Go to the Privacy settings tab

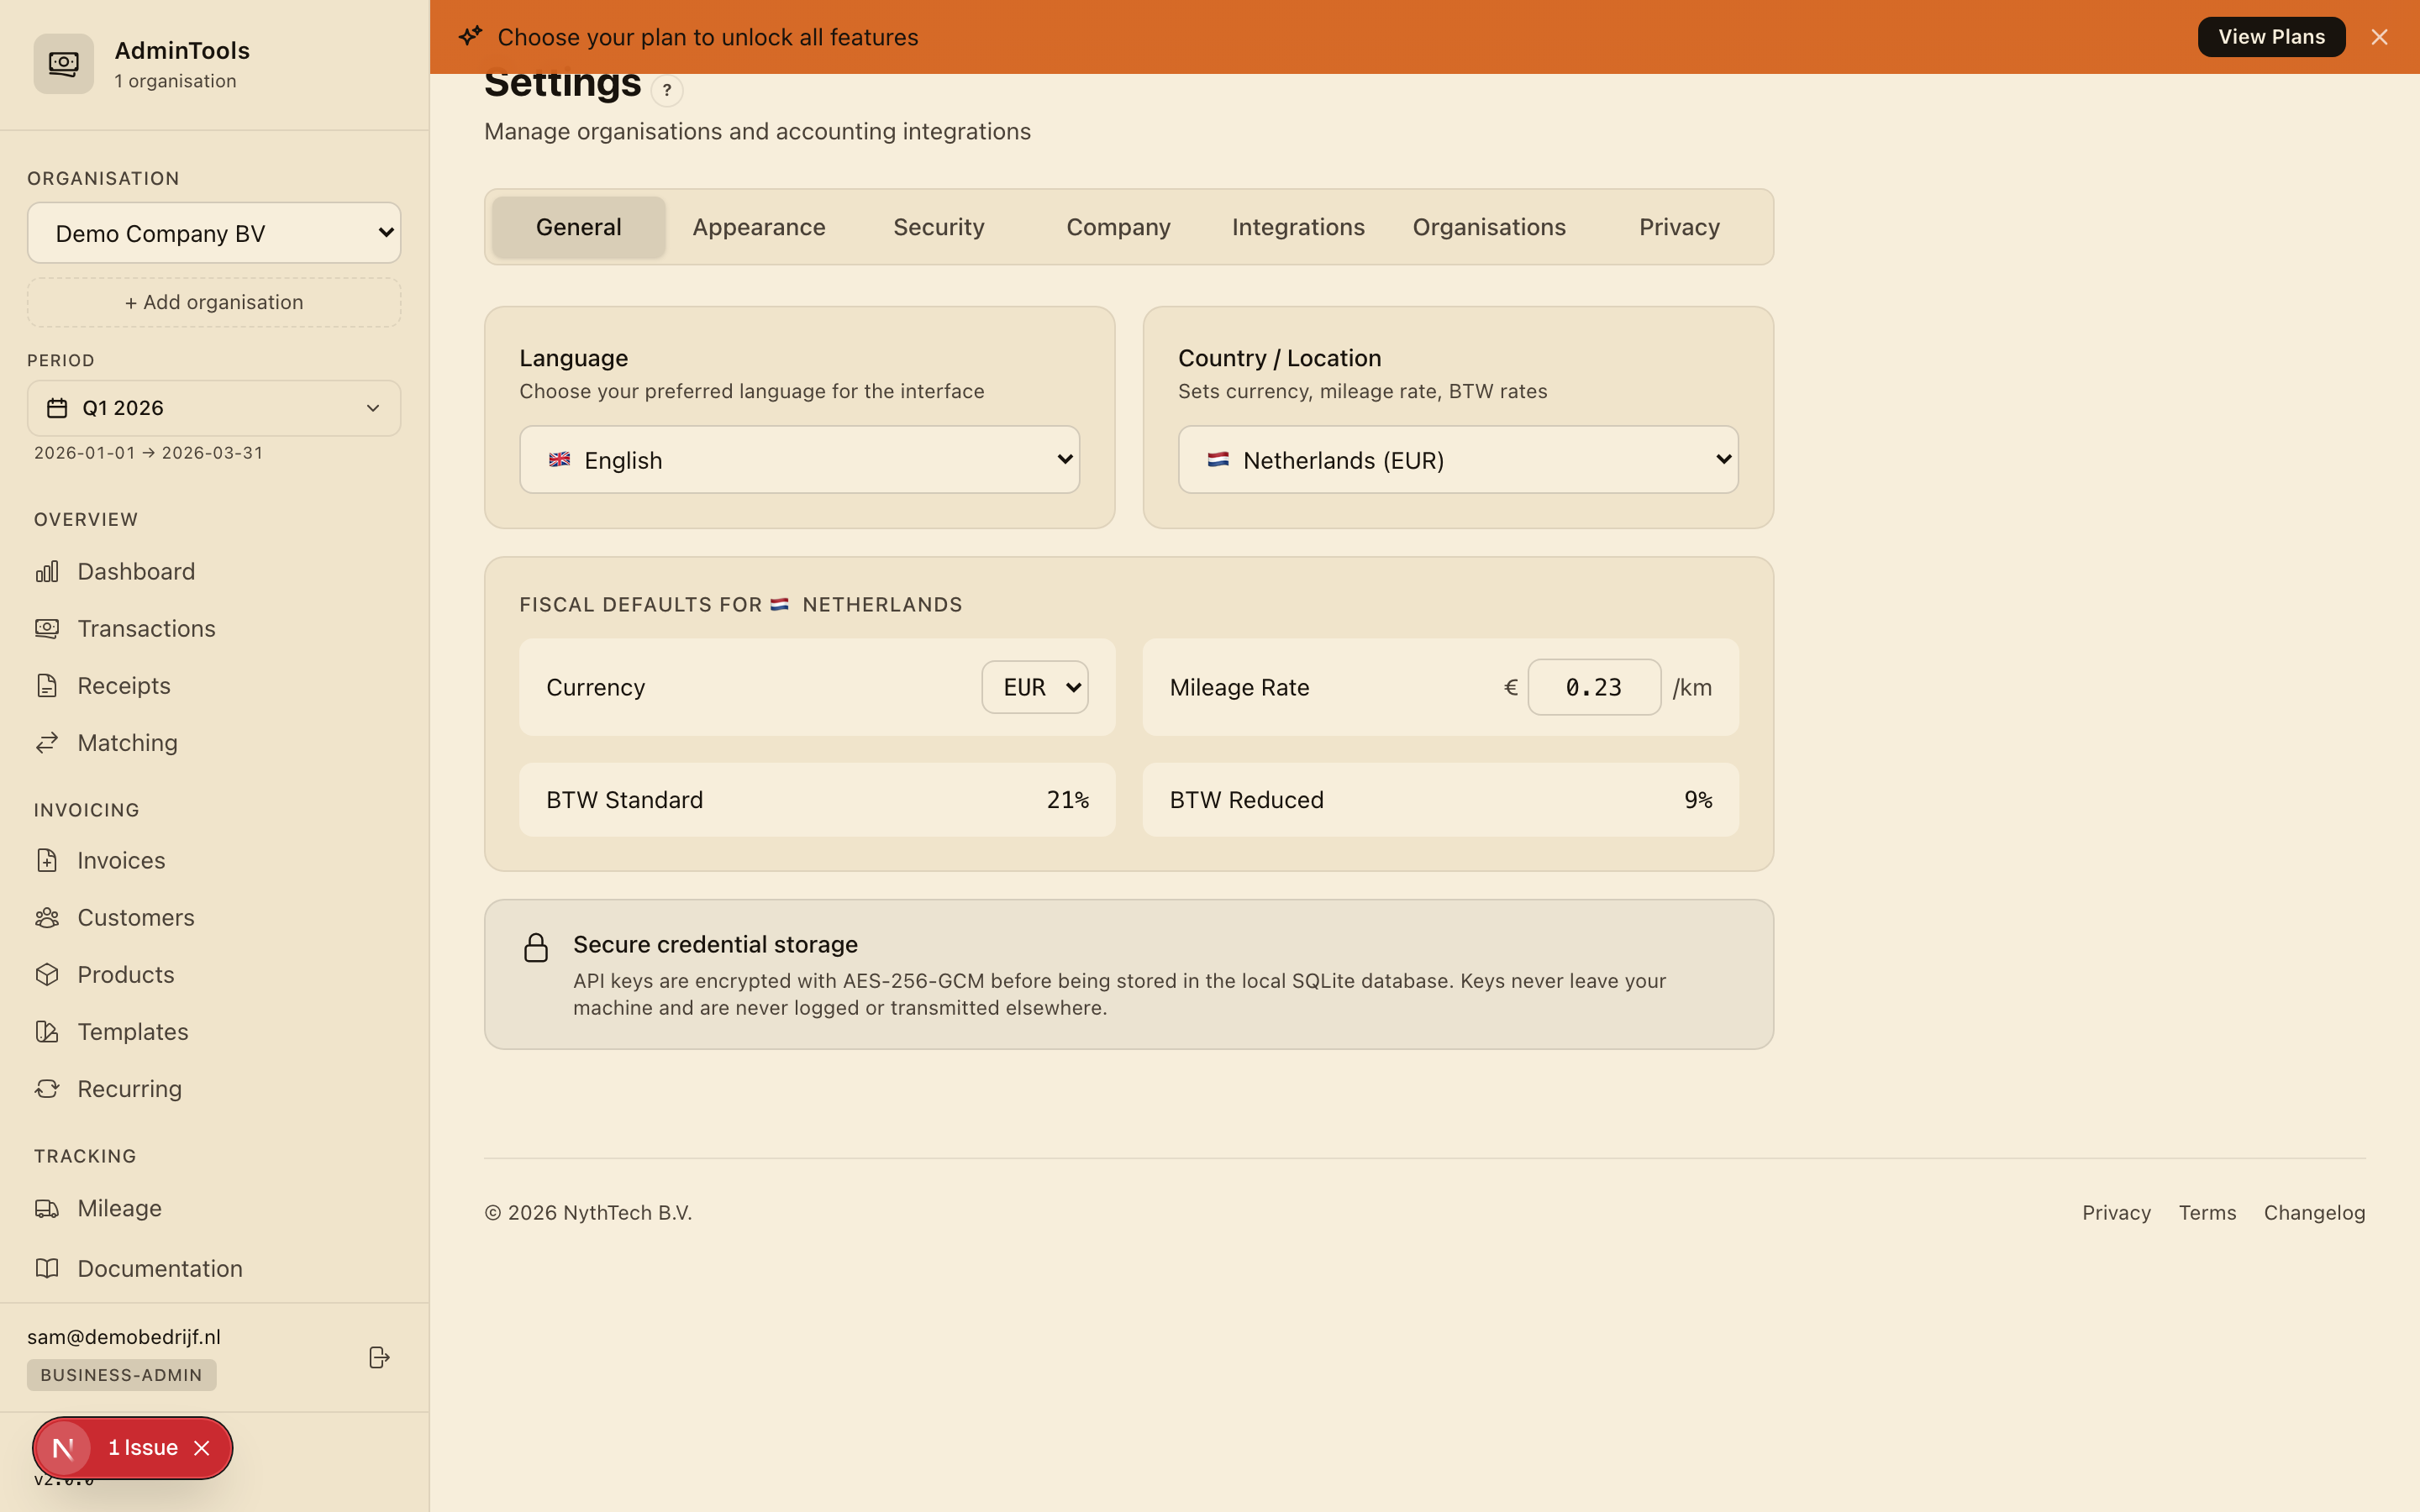(1679, 227)
